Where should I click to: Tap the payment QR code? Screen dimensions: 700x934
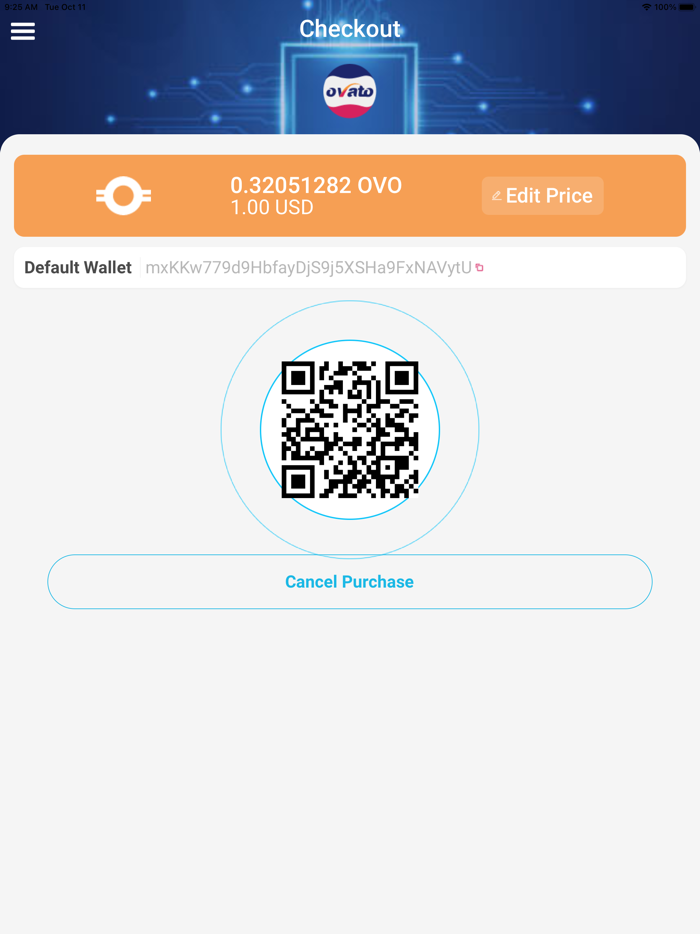[350, 429]
